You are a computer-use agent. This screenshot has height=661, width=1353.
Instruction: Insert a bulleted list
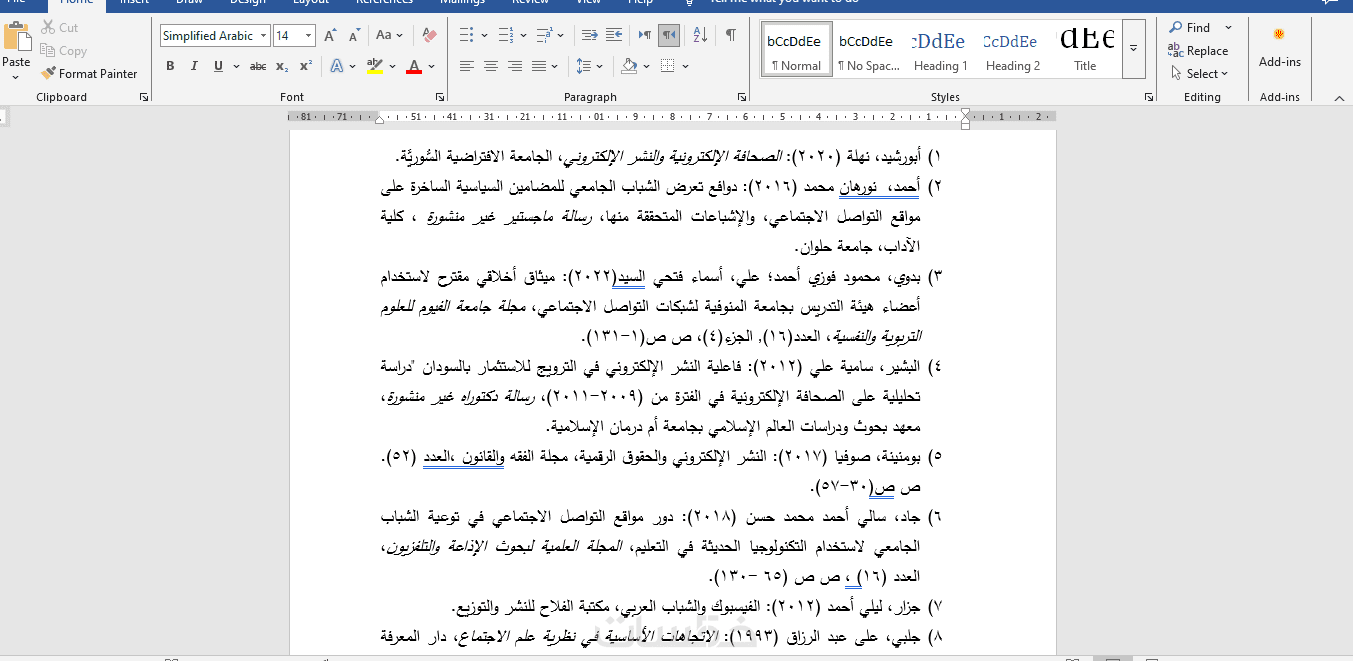tap(466, 36)
